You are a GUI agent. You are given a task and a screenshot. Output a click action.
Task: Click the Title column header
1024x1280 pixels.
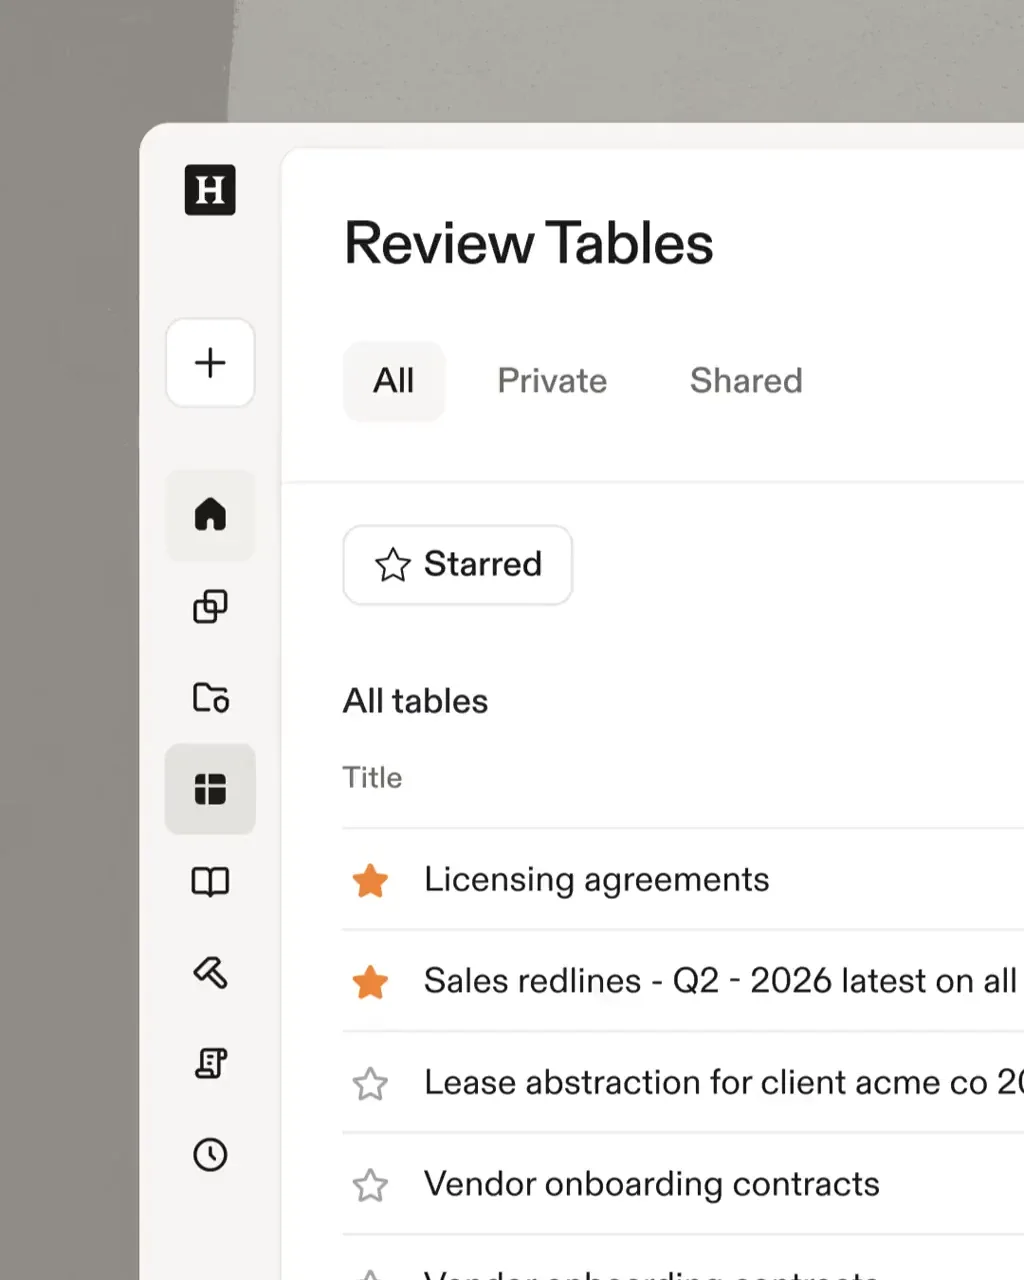pyautogui.click(x=372, y=778)
